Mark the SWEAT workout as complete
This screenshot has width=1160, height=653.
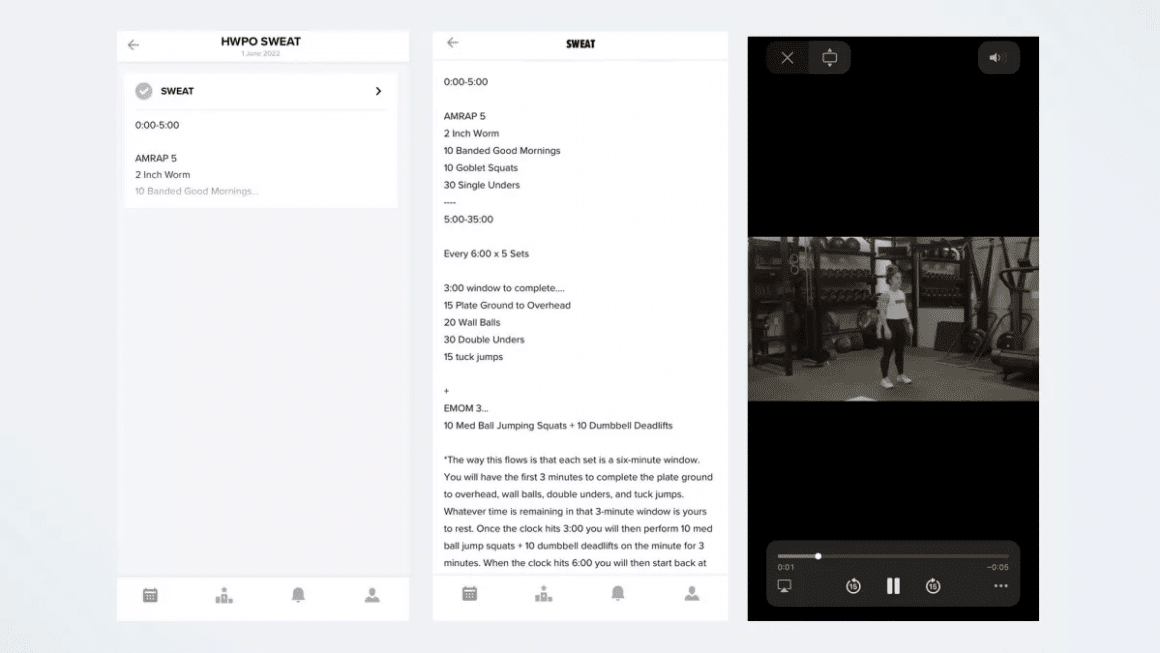click(x=144, y=91)
